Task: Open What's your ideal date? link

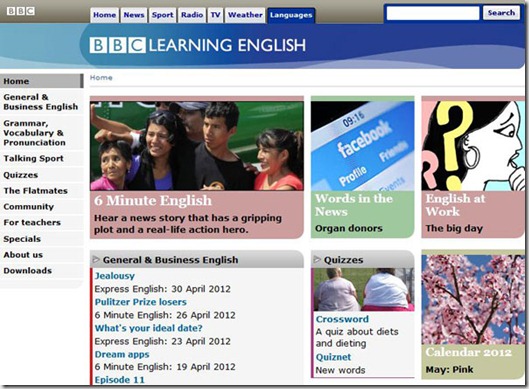Action: tap(148, 328)
